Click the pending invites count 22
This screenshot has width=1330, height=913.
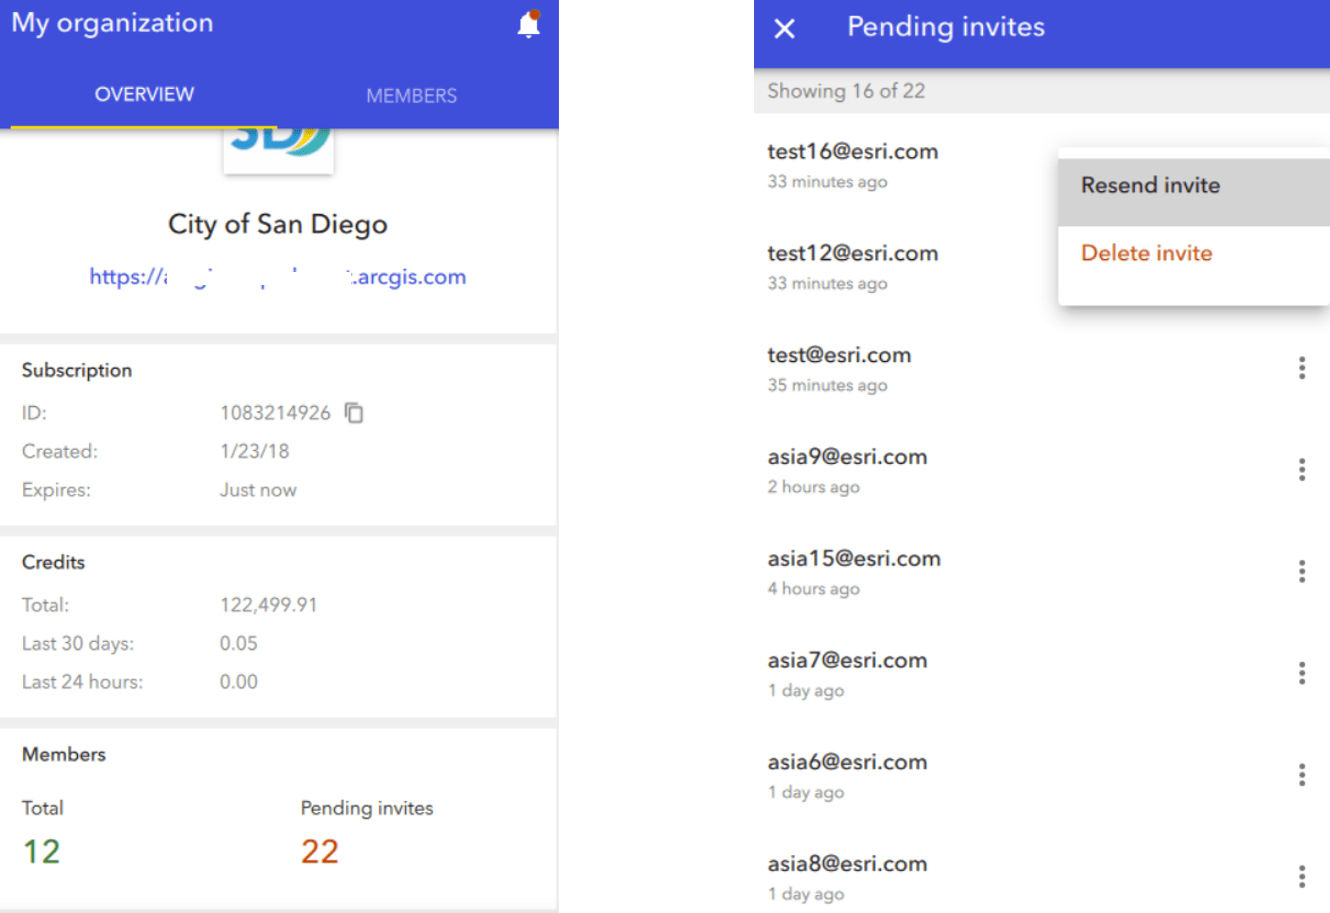(320, 852)
